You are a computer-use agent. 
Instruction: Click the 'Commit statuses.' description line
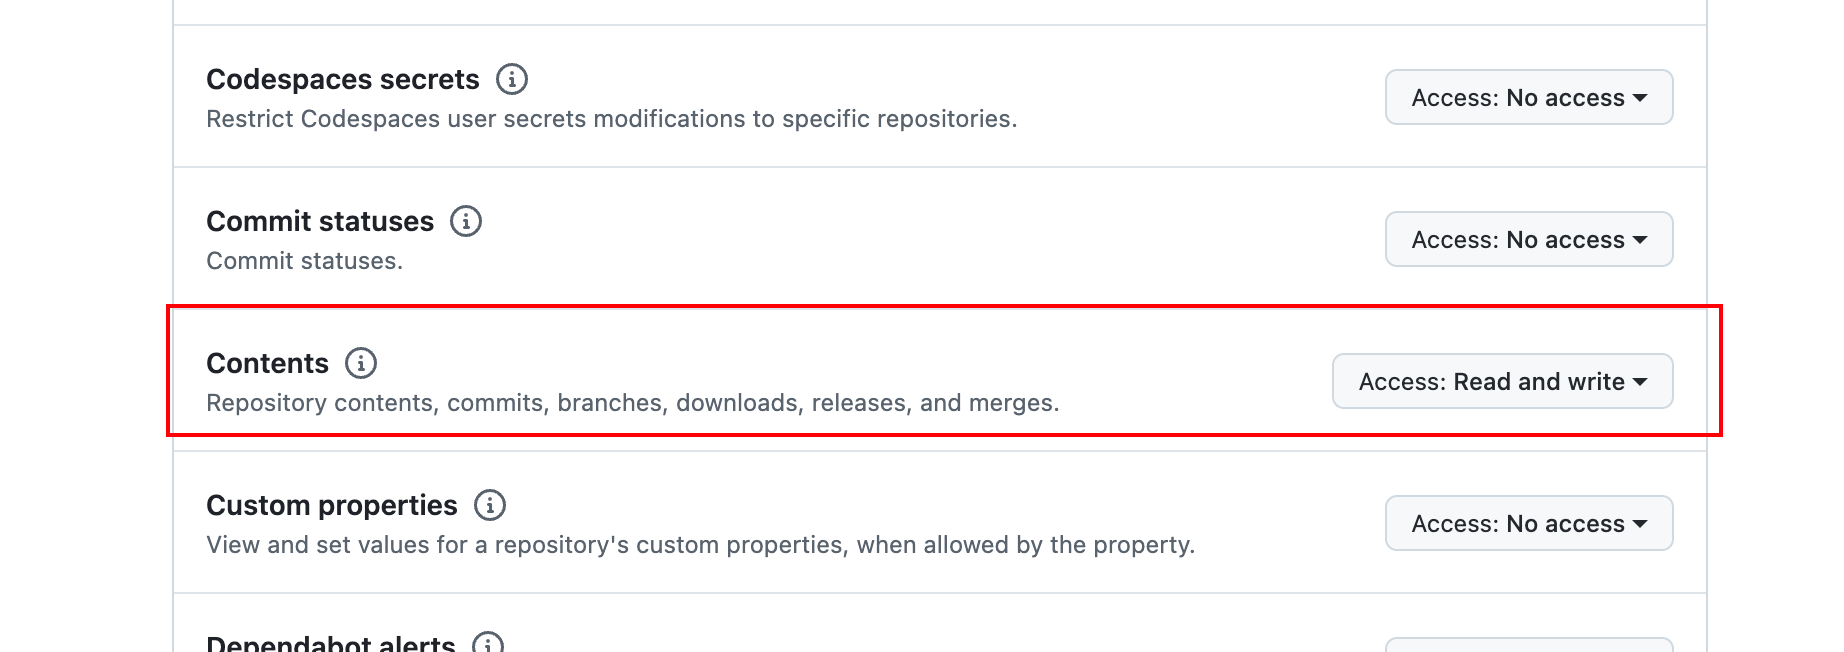coord(304,261)
